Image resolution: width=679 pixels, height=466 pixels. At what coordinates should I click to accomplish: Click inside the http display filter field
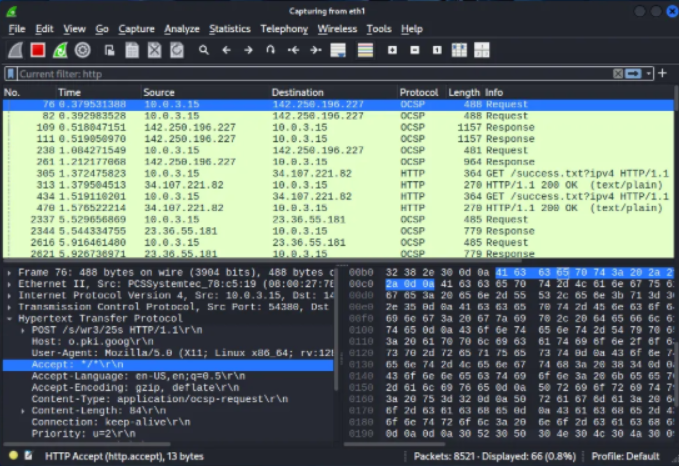[x=300, y=73]
